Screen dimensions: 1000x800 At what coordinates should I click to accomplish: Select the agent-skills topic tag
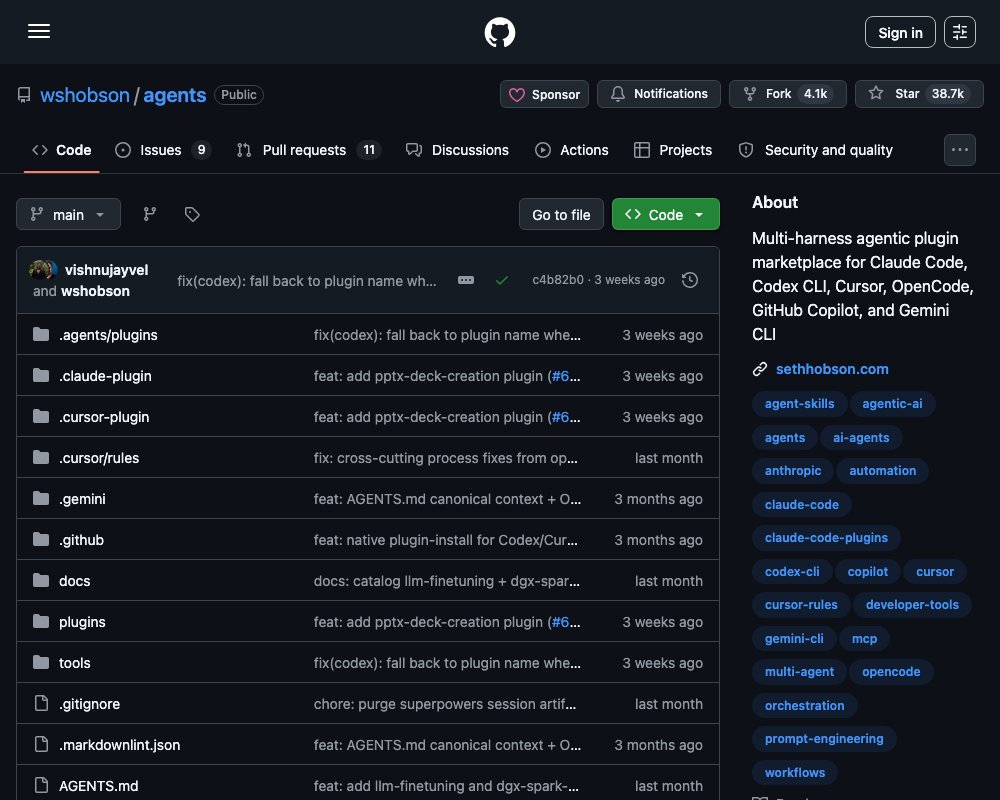(800, 404)
